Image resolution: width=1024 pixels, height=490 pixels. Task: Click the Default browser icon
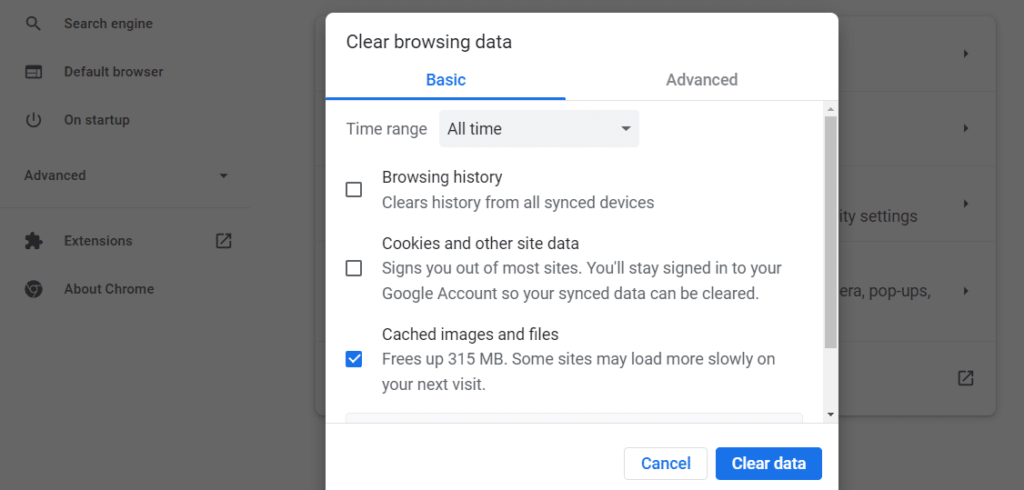tap(33, 72)
